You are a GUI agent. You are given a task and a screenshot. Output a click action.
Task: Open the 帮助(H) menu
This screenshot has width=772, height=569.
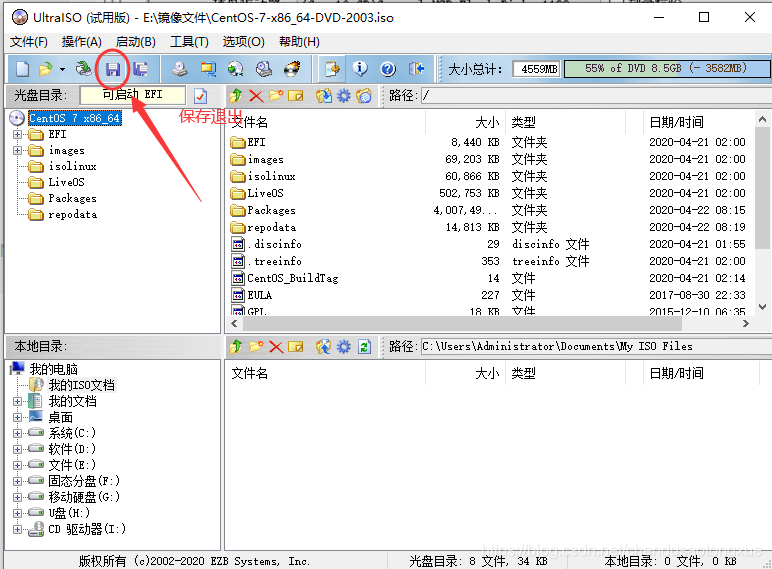click(x=299, y=42)
